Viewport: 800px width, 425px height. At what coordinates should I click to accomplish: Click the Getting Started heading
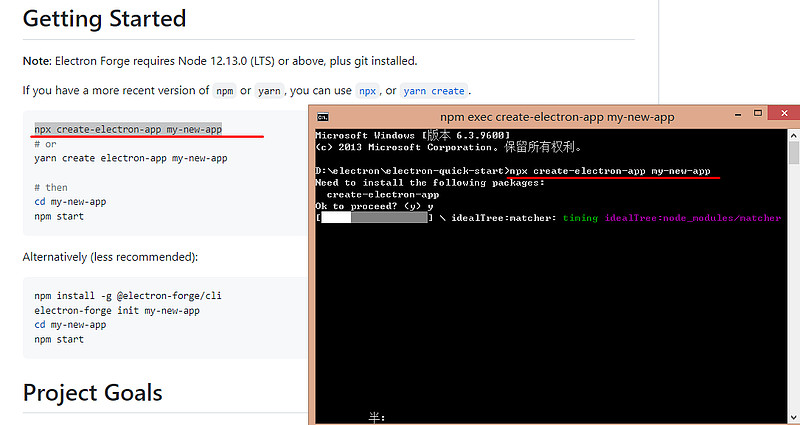105,19
